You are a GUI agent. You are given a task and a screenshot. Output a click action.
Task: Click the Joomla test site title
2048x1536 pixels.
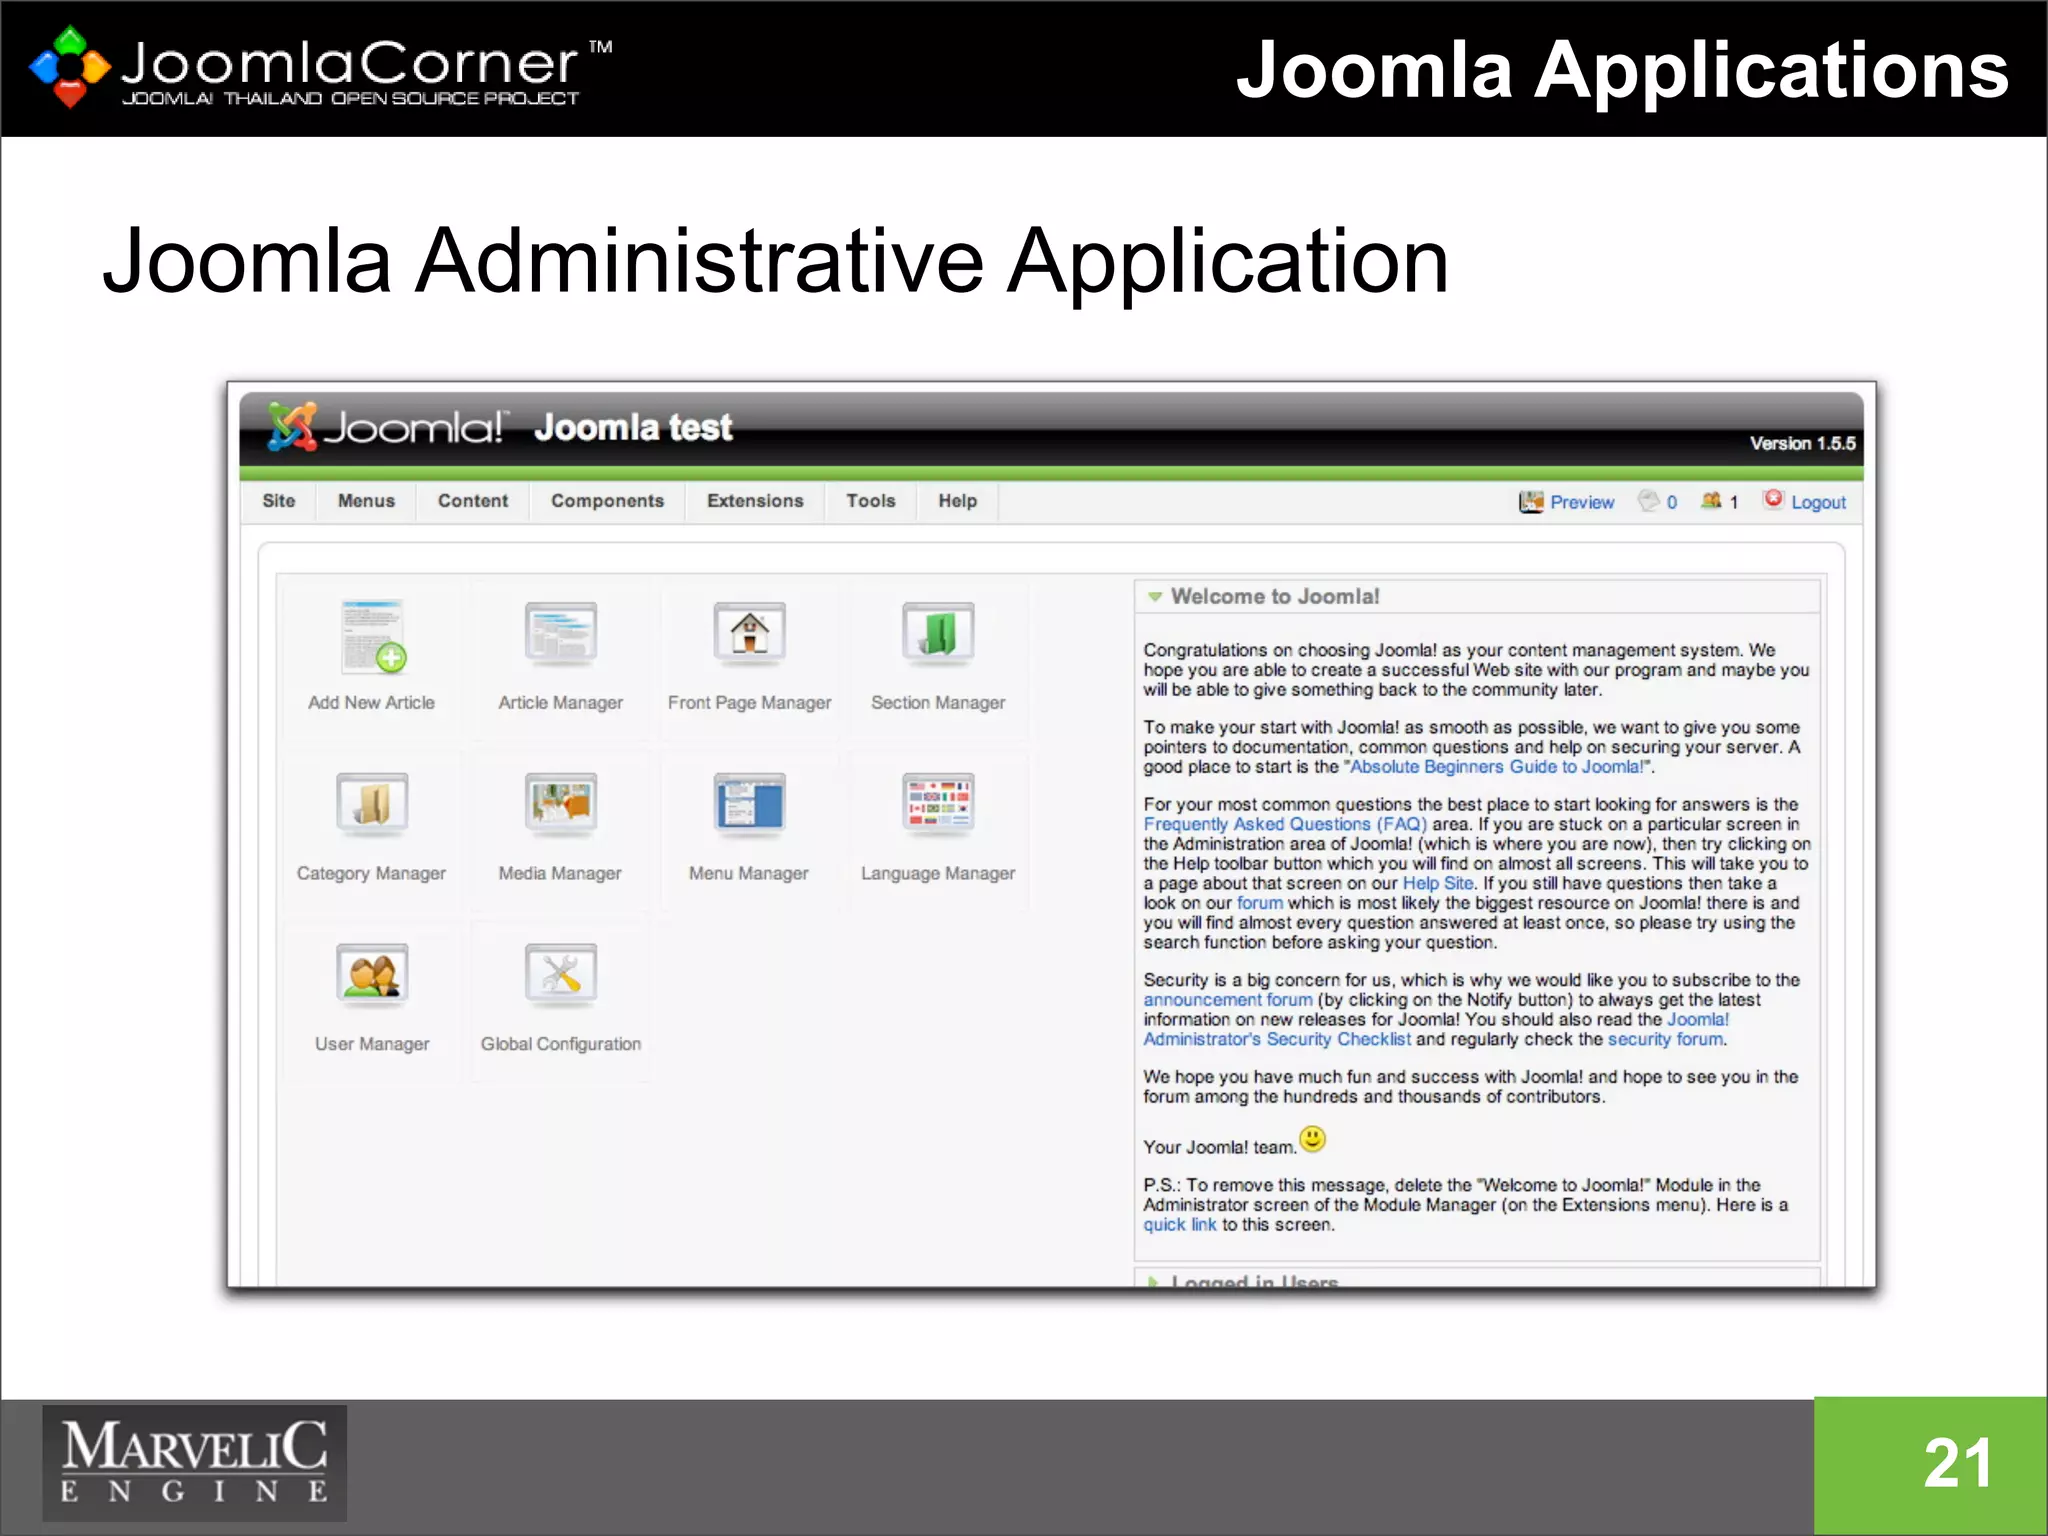click(633, 428)
